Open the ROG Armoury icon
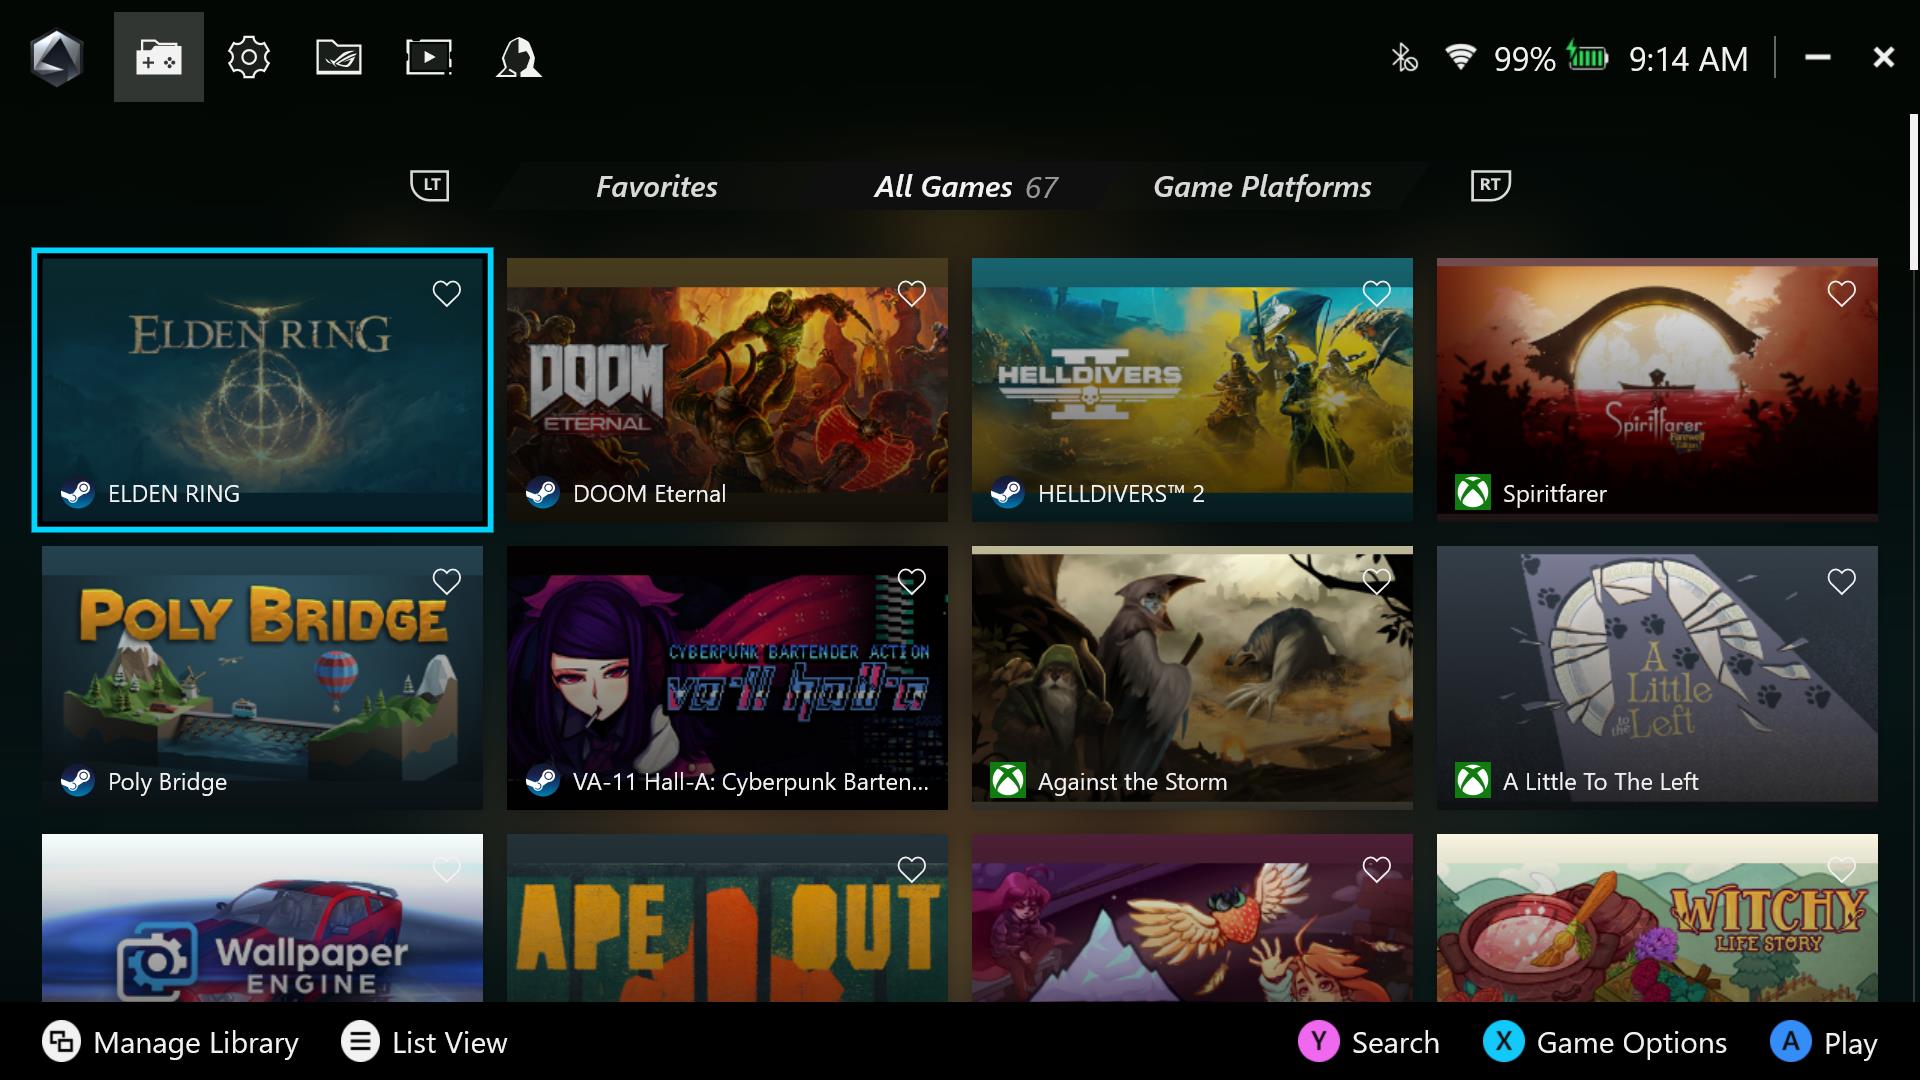 tap(339, 55)
